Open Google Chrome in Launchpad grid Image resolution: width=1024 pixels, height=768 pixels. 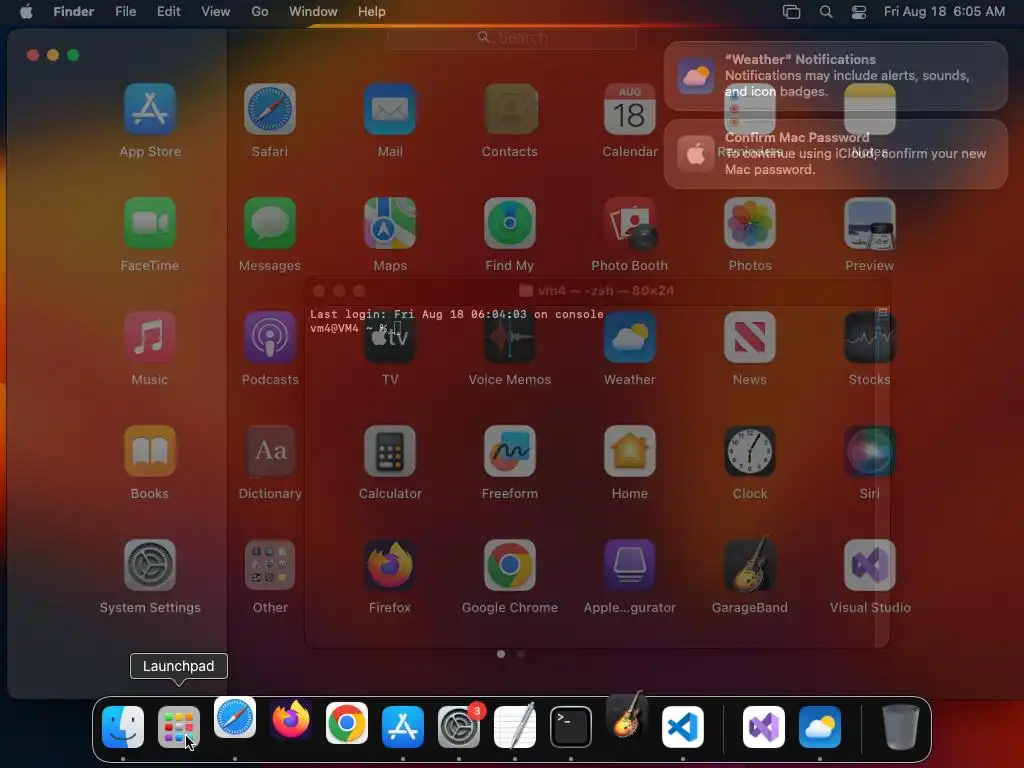click(510, 565)
